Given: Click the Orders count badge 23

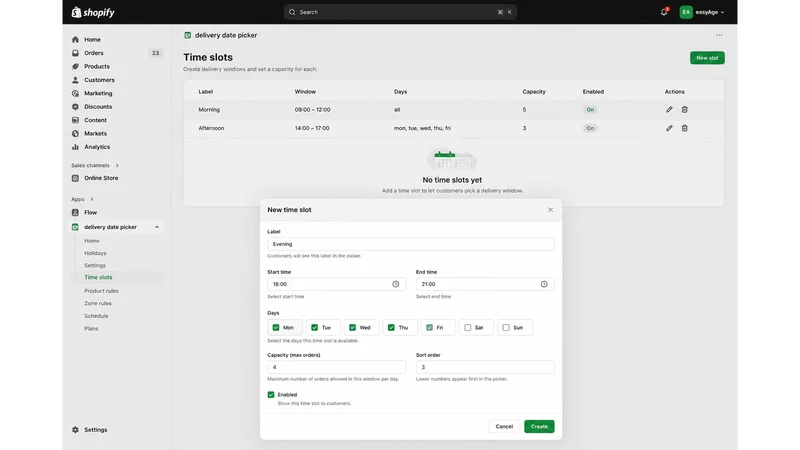Looking at the screenshot, I should (155, 53).
